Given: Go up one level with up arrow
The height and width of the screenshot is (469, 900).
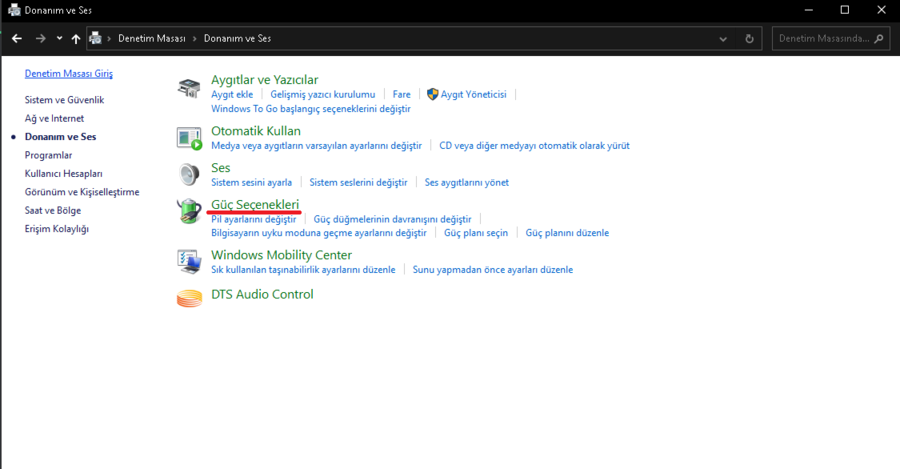Looking at the screenshot, I should (76, 38).
